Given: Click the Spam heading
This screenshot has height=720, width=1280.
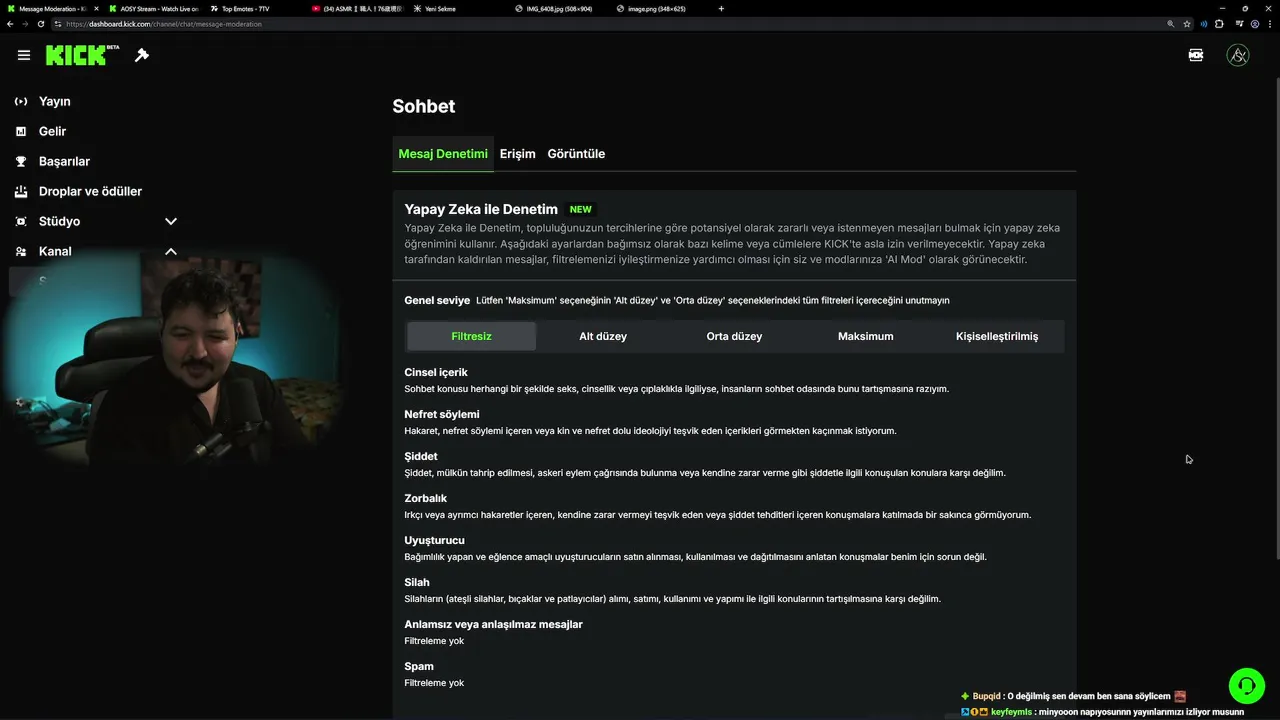Looking at the screenshot, I should 419,666.
